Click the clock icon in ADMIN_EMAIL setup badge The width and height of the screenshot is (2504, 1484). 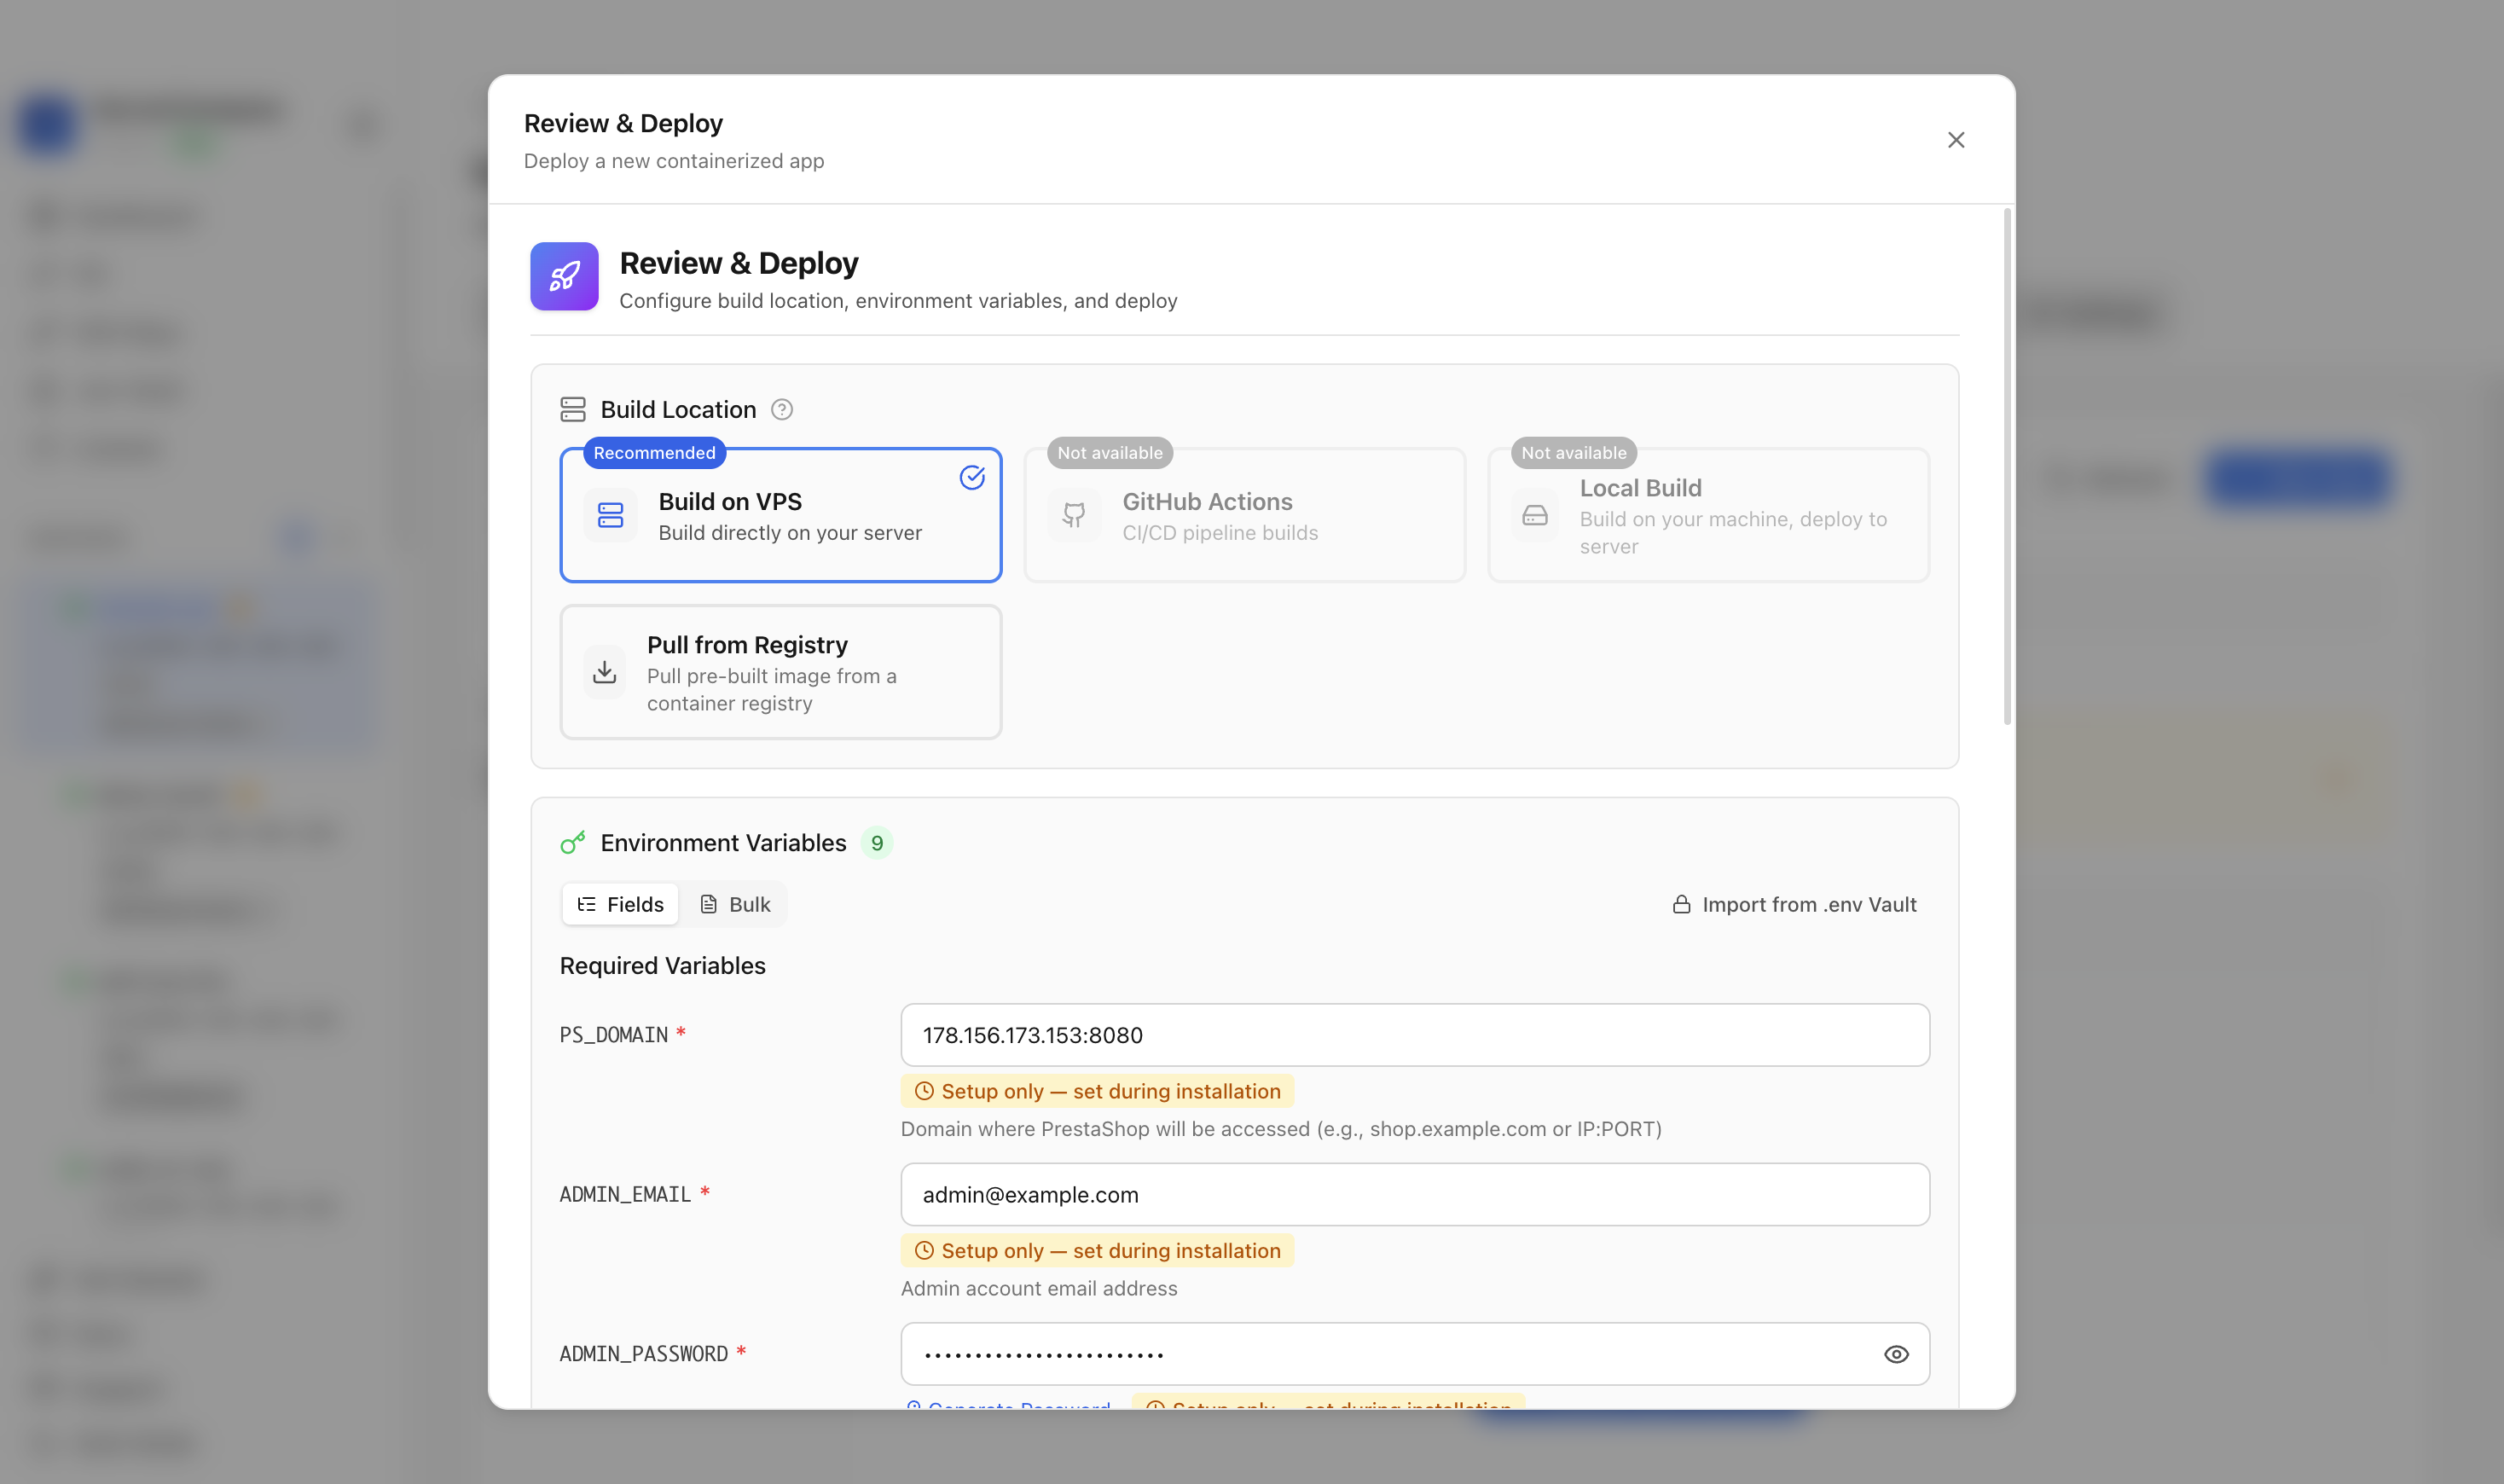point(924,1251)
